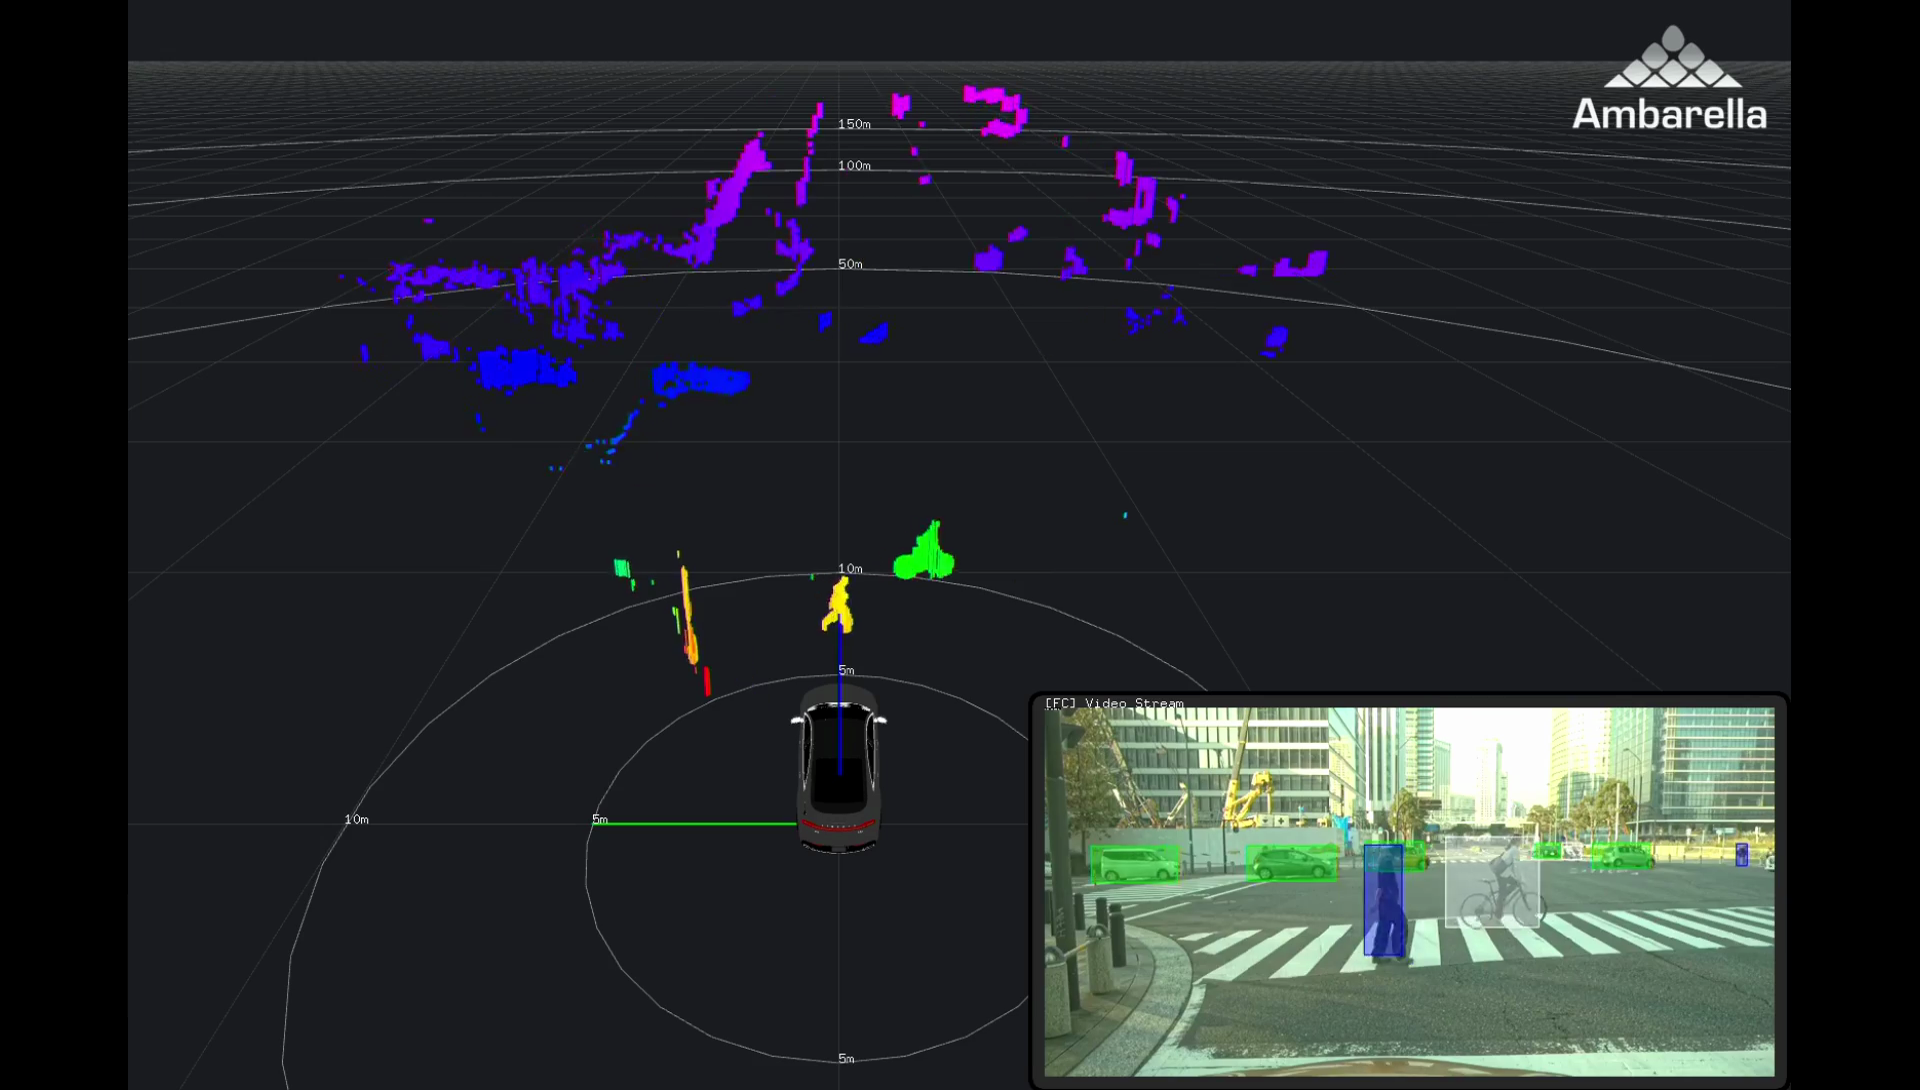Screen dimensions: 1920x1090
Task: Click the 10m label ahead of the car
Action: (850, 568)
